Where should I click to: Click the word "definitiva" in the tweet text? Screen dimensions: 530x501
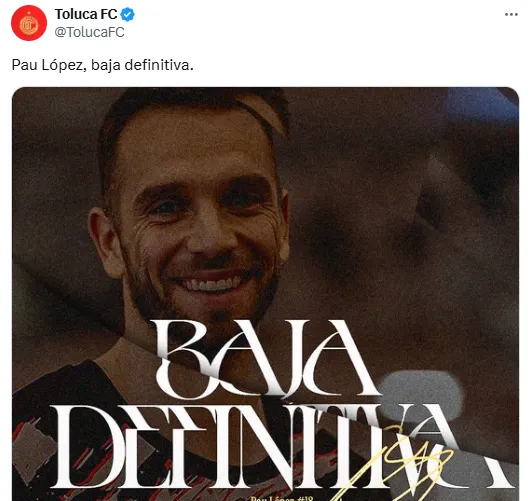coord(159,65)
